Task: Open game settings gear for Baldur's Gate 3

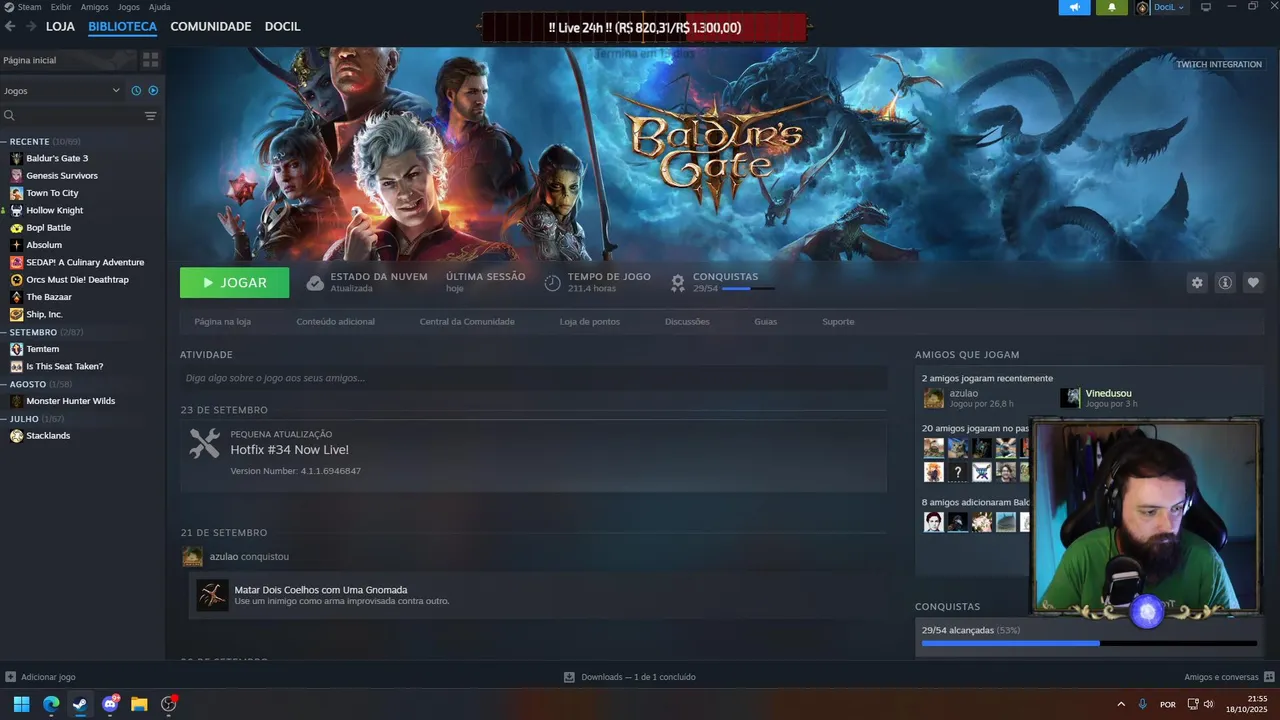Action: click(1197, 283)
